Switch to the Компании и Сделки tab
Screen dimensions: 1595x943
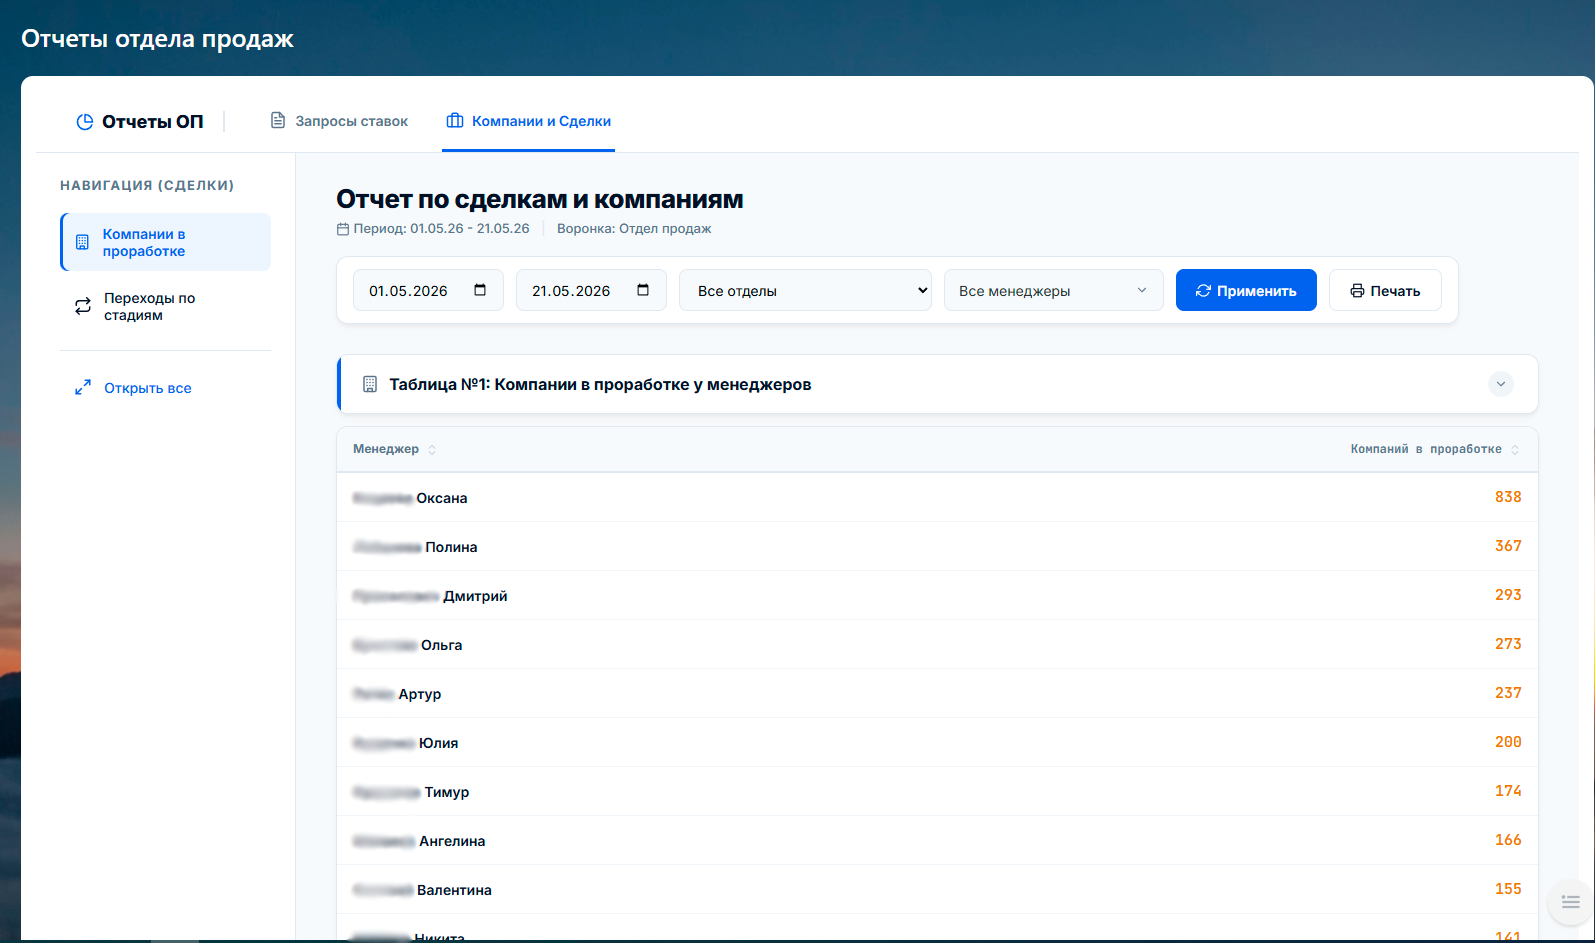click(x=528, y=121)
